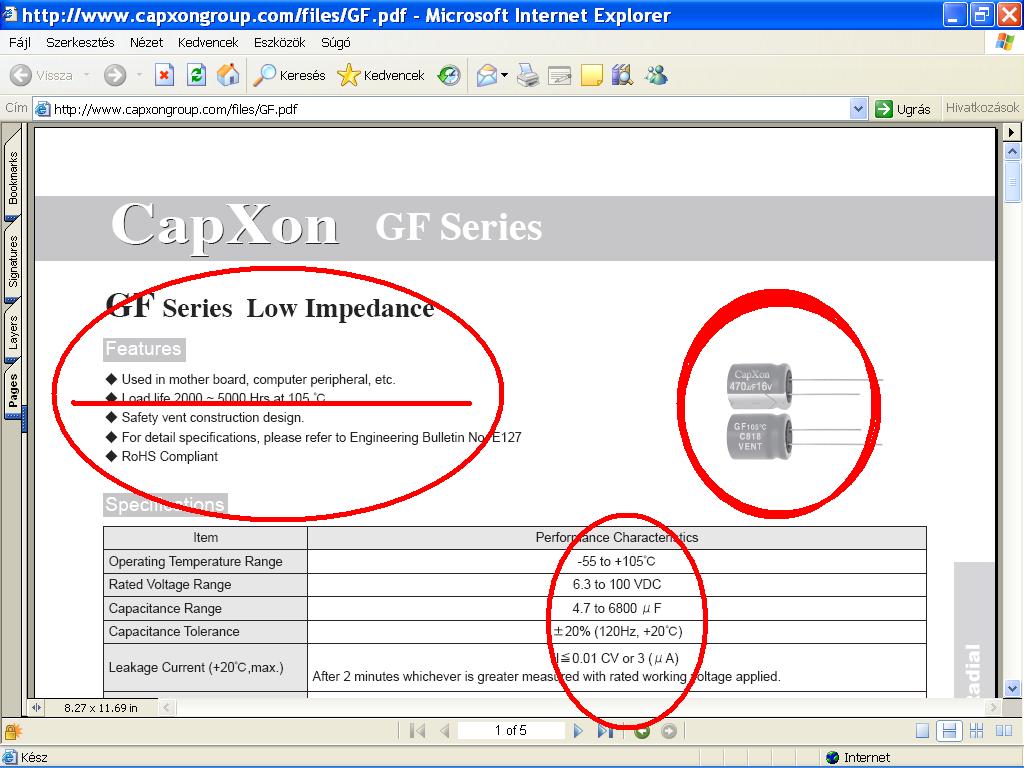Open Kedvencek favorites star button
The width and height of the screenshot is (1024, 768).
[x=381, y=76]
